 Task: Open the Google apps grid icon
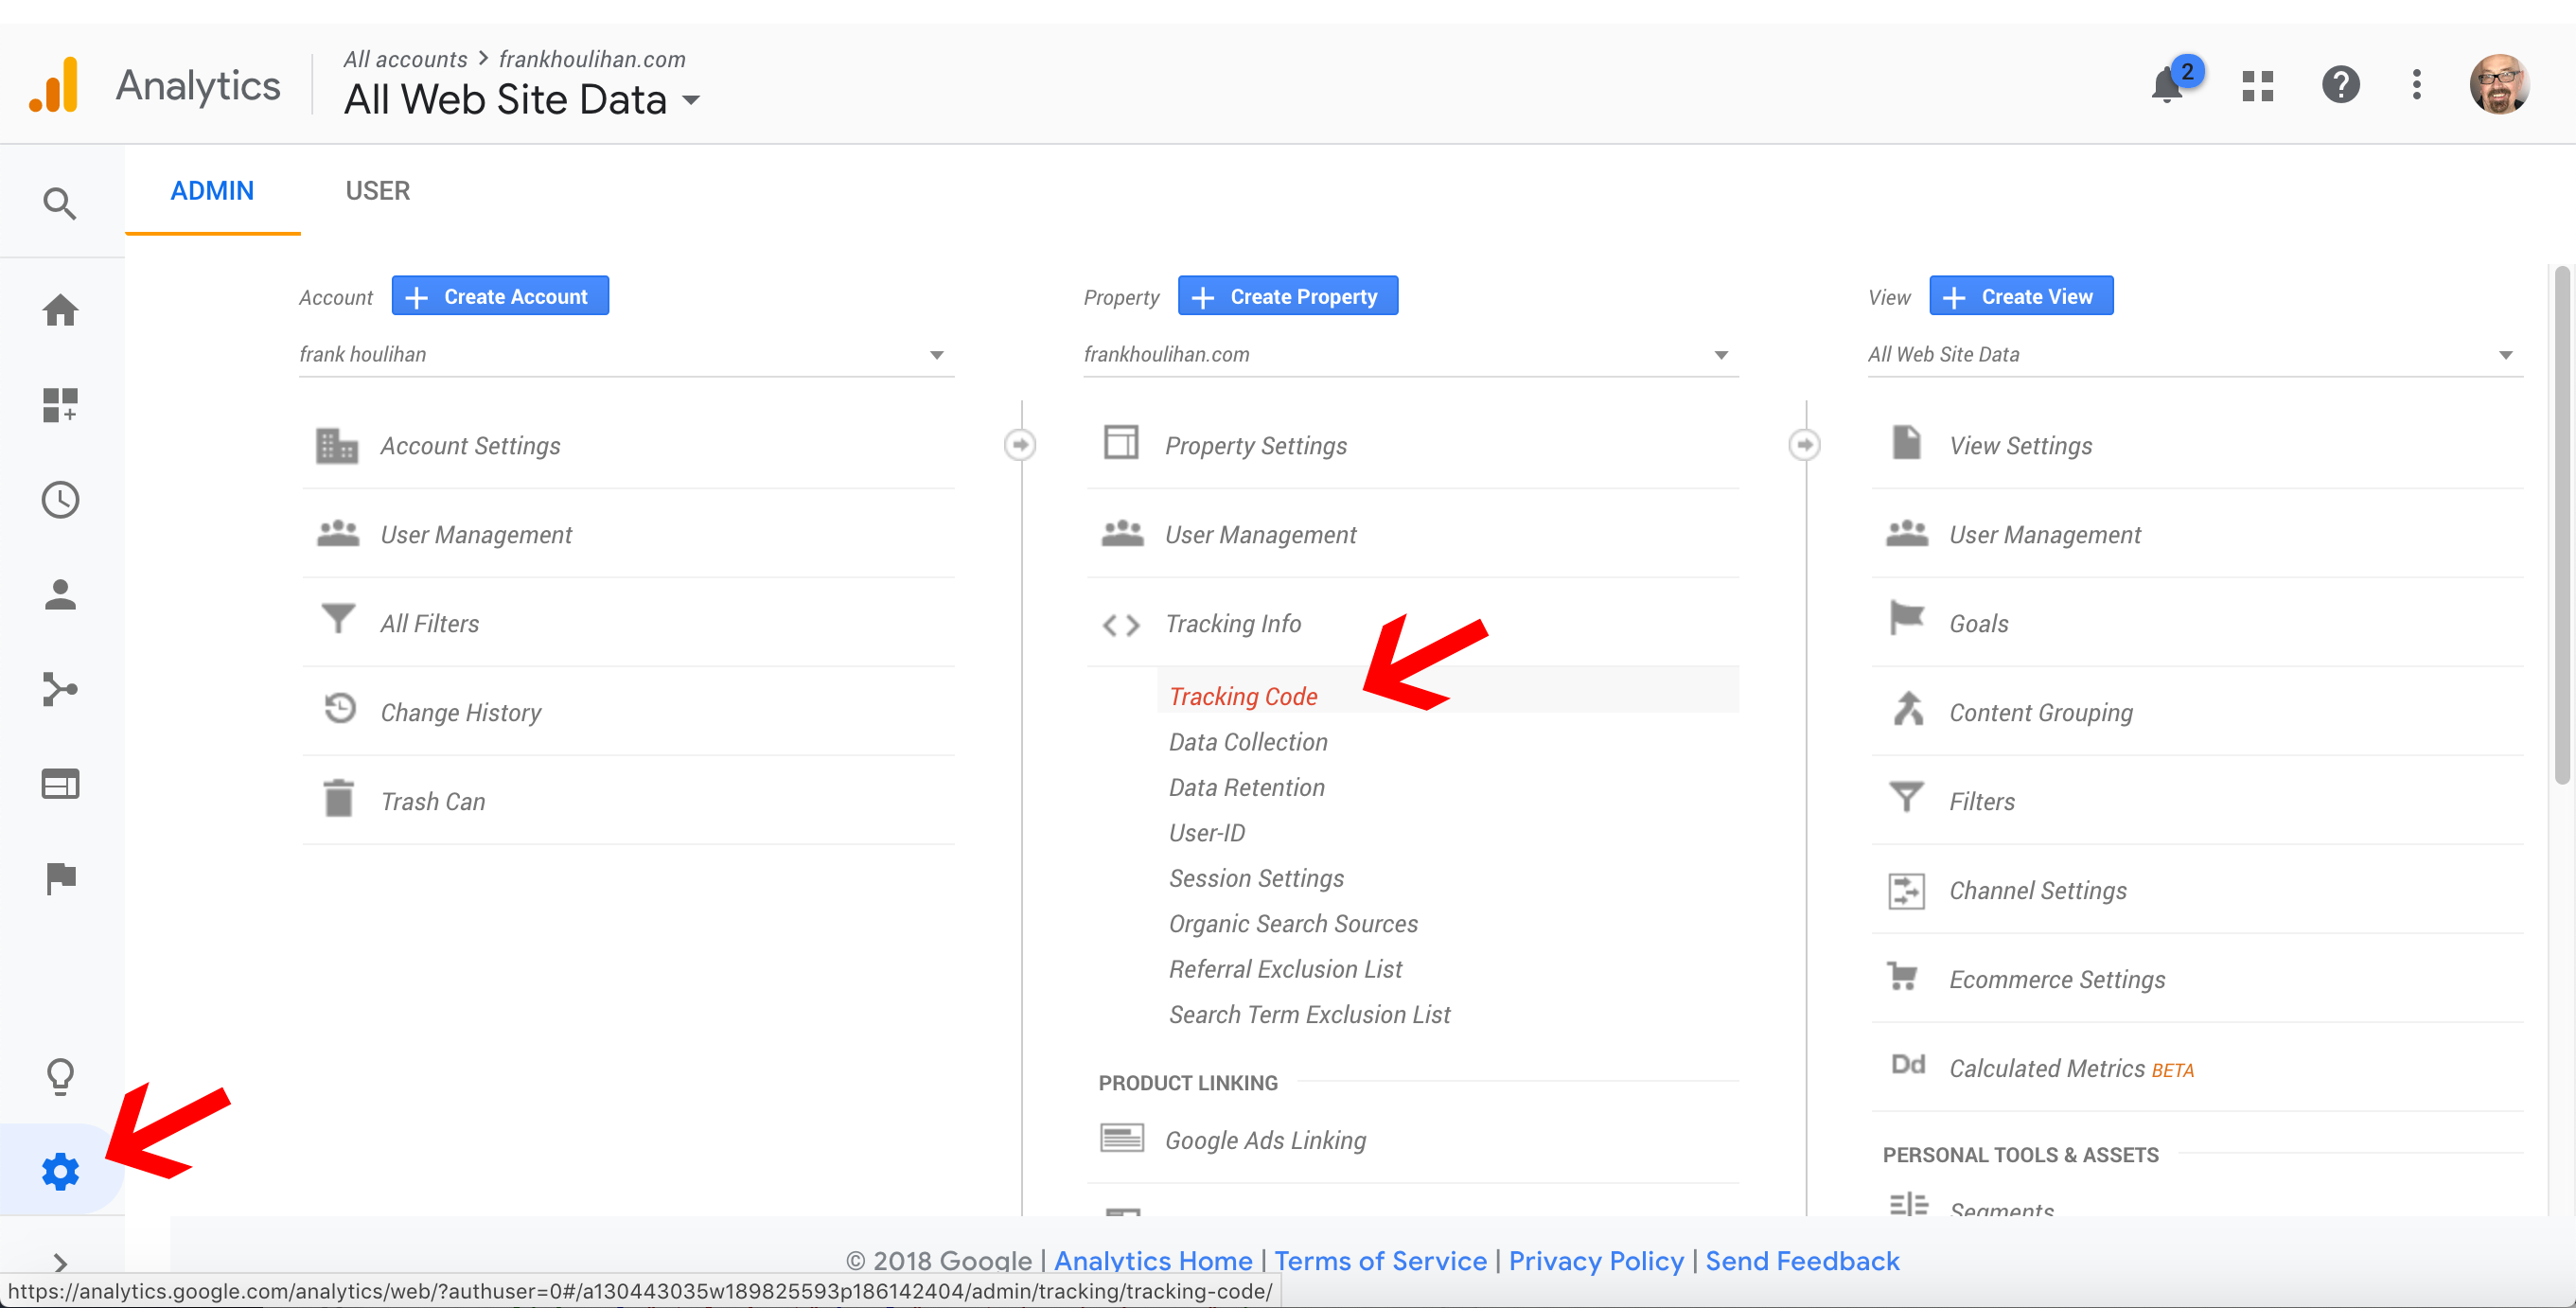[x=2257, y=86]
